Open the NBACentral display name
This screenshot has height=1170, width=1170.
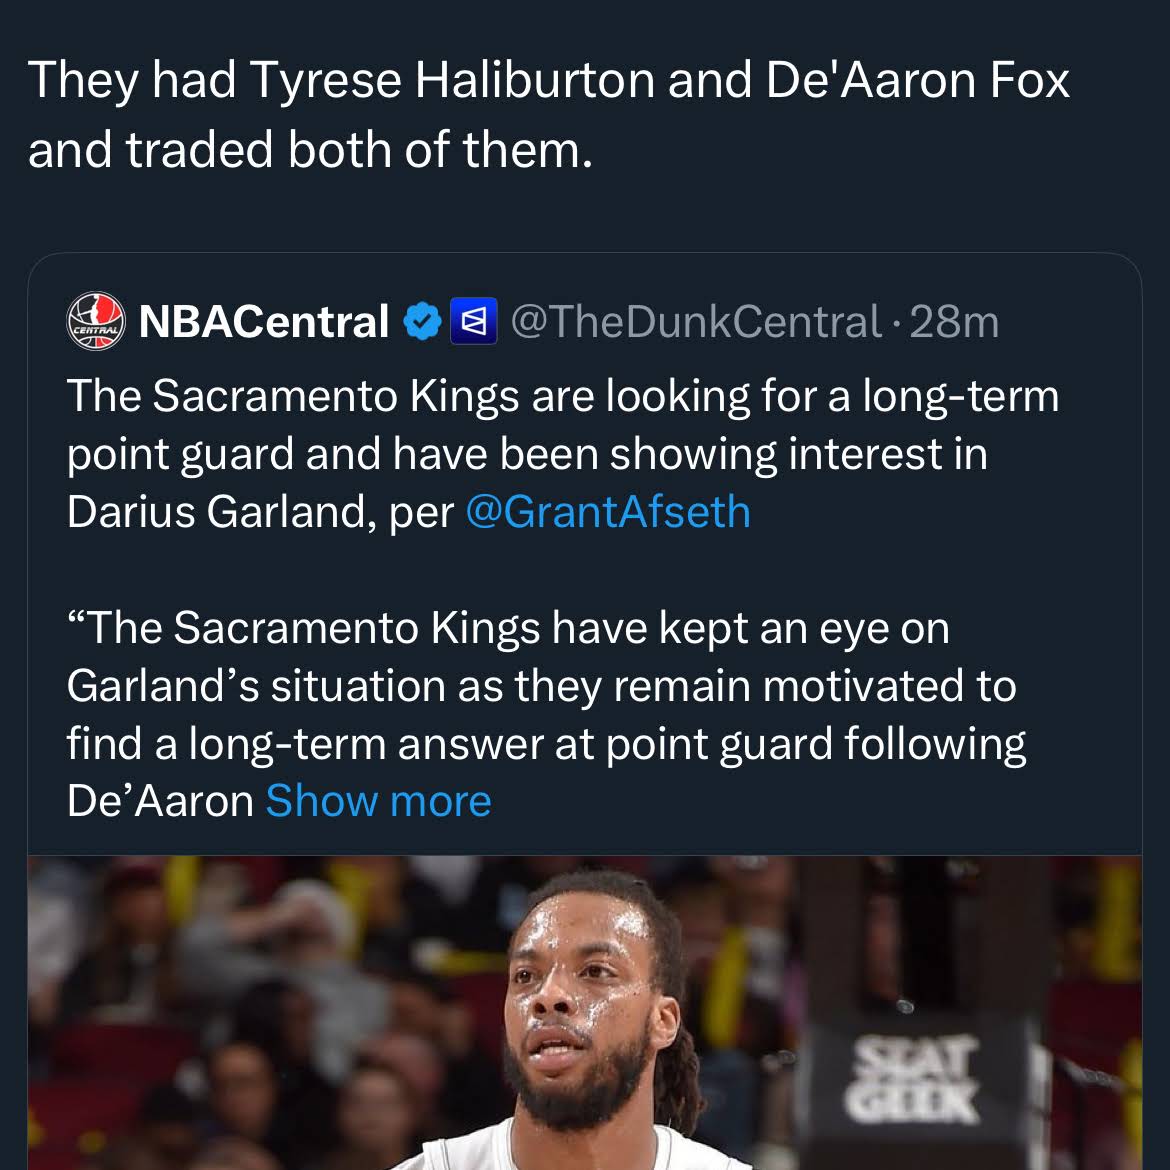tap(263, 322)
